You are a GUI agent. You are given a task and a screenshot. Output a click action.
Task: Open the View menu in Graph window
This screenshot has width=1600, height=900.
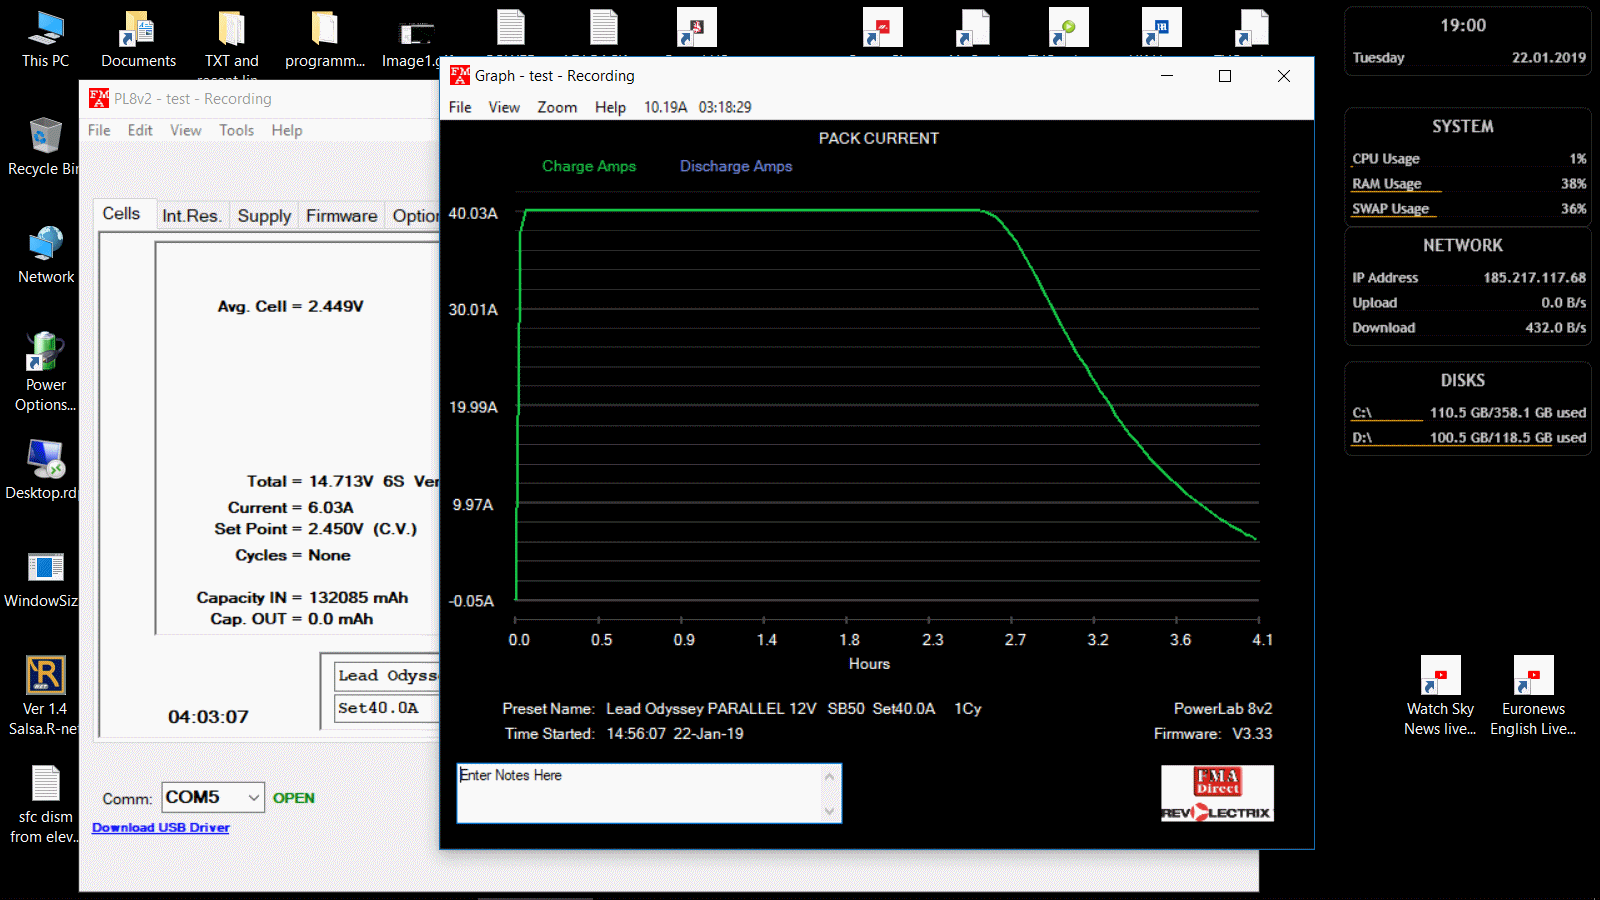tap(504, 107)
